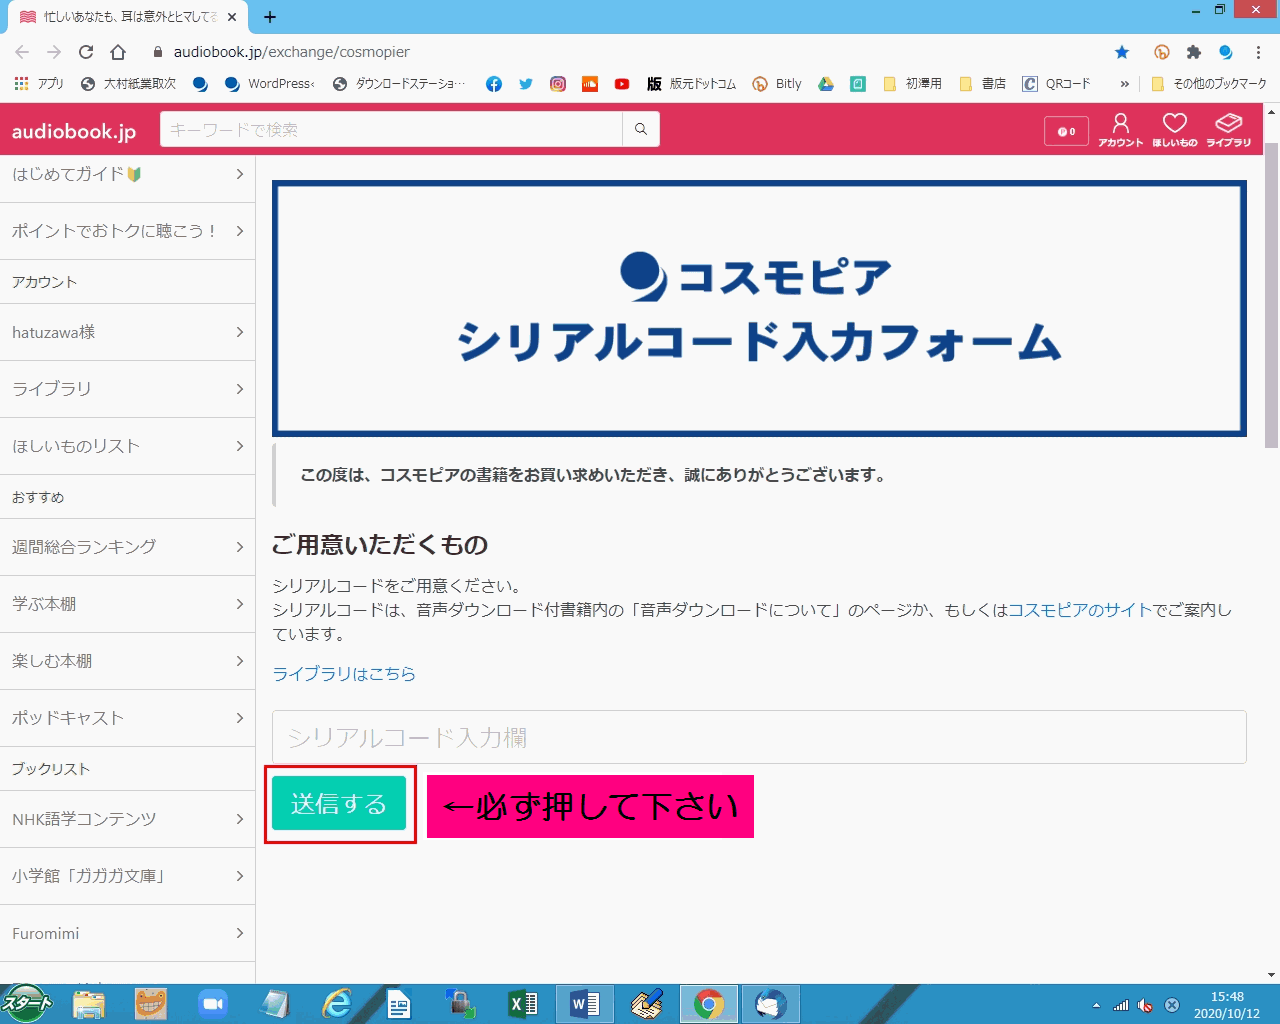Open 書店 bookmark folder

982,84
